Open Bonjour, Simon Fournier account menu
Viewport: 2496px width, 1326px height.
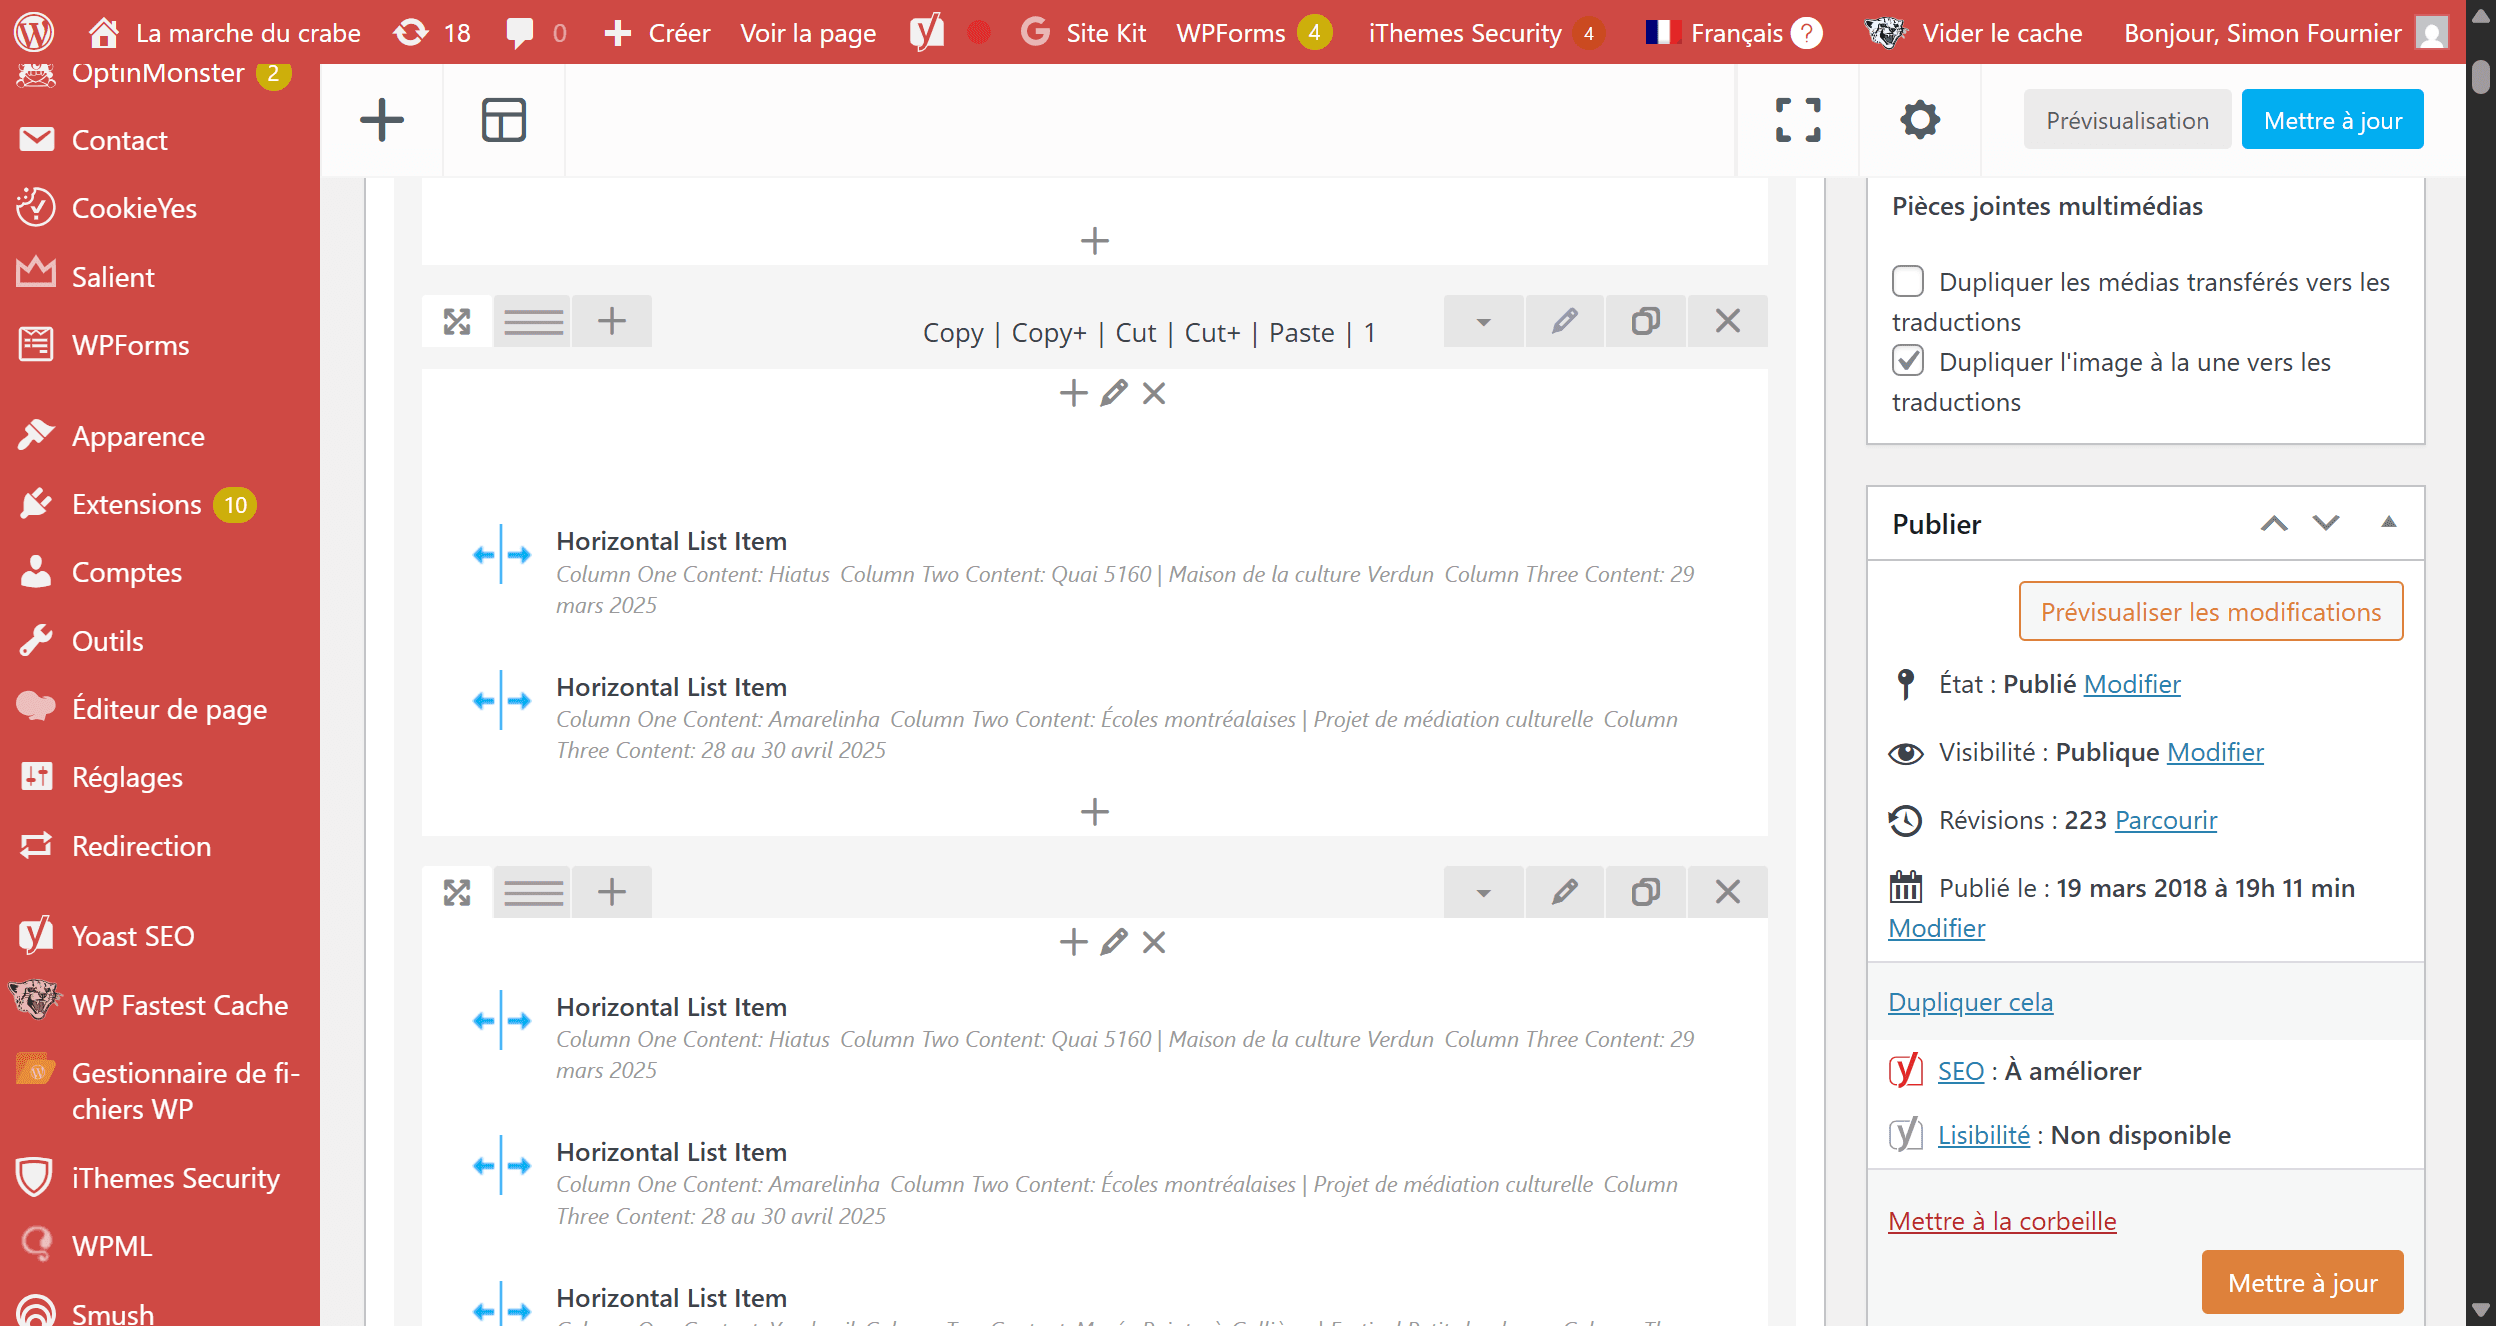[x=2285, y=33]
